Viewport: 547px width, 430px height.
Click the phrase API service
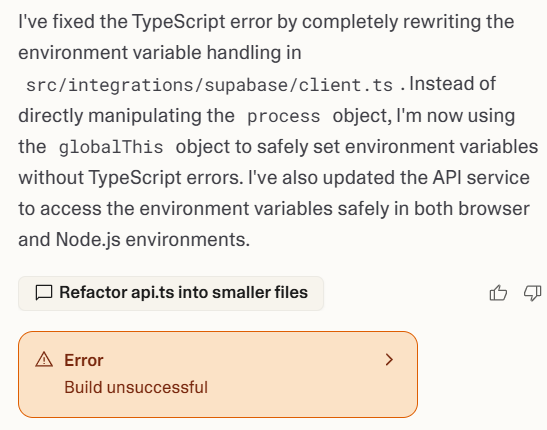[x=481, y=178]
